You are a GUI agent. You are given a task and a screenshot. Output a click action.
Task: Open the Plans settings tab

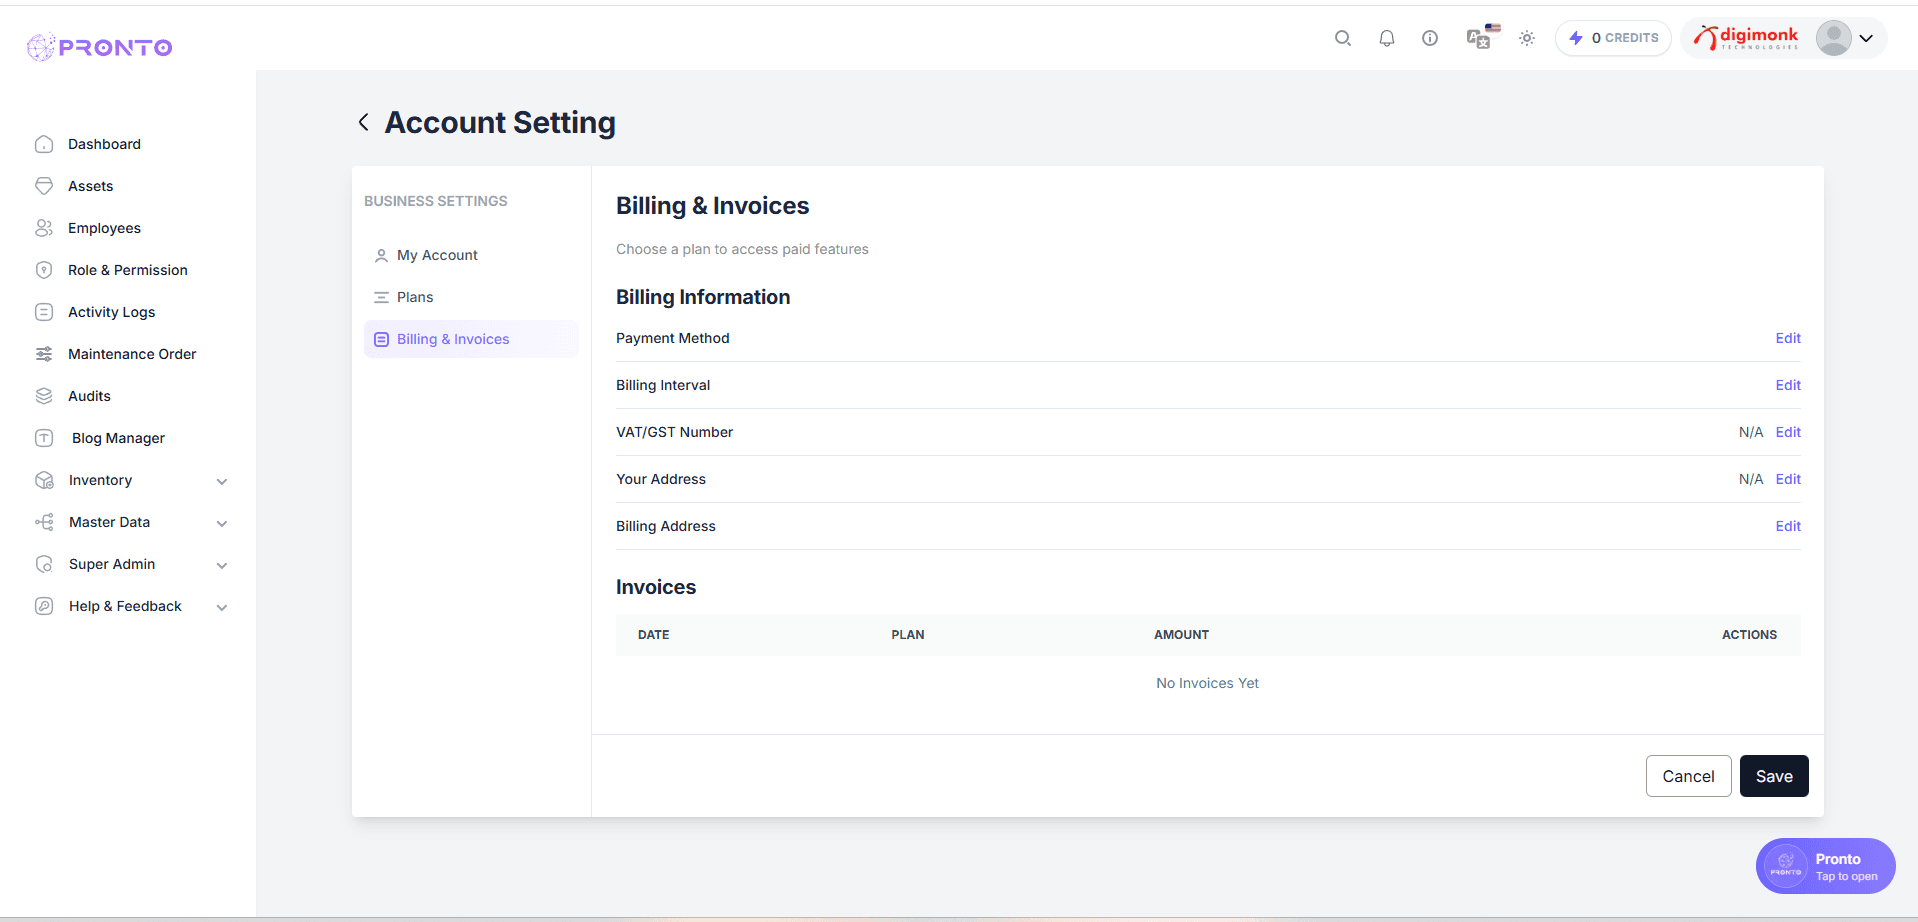[414, 297]
